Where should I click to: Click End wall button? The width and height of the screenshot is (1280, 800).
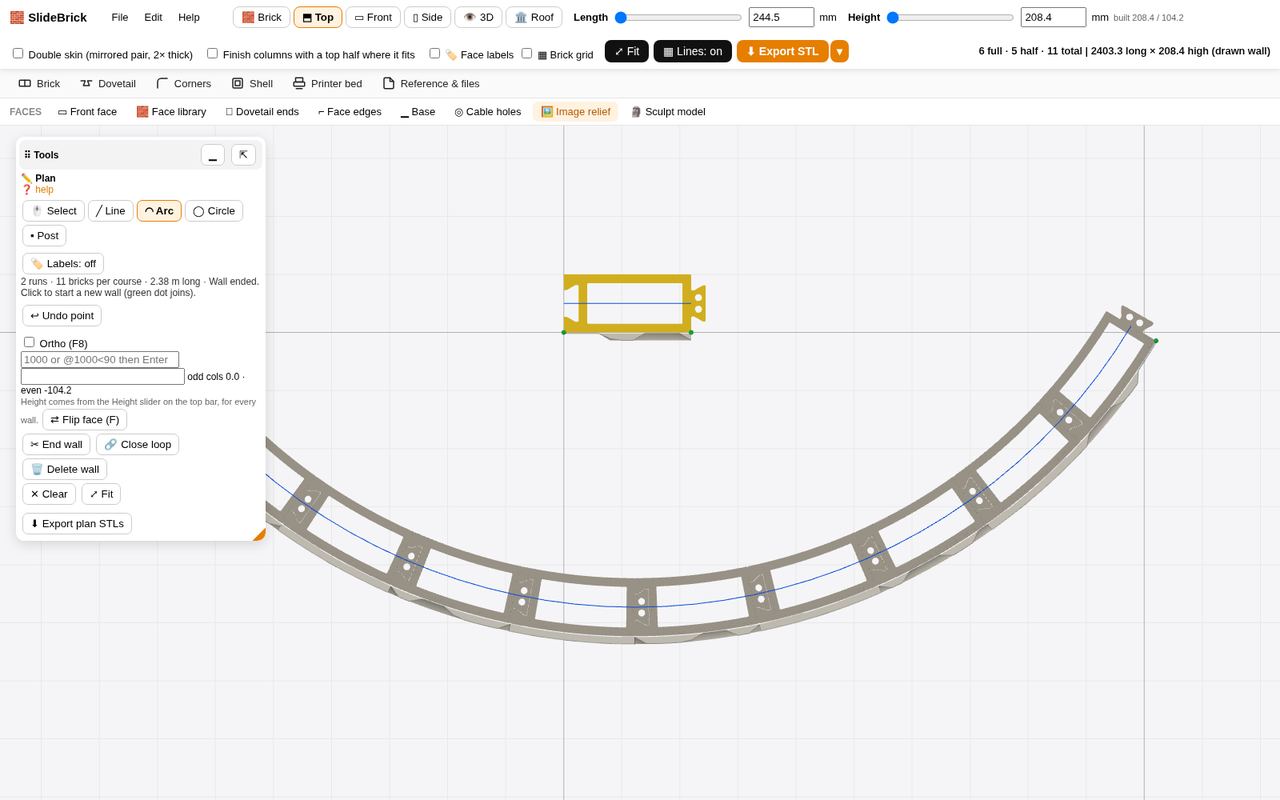pos(56,445)
